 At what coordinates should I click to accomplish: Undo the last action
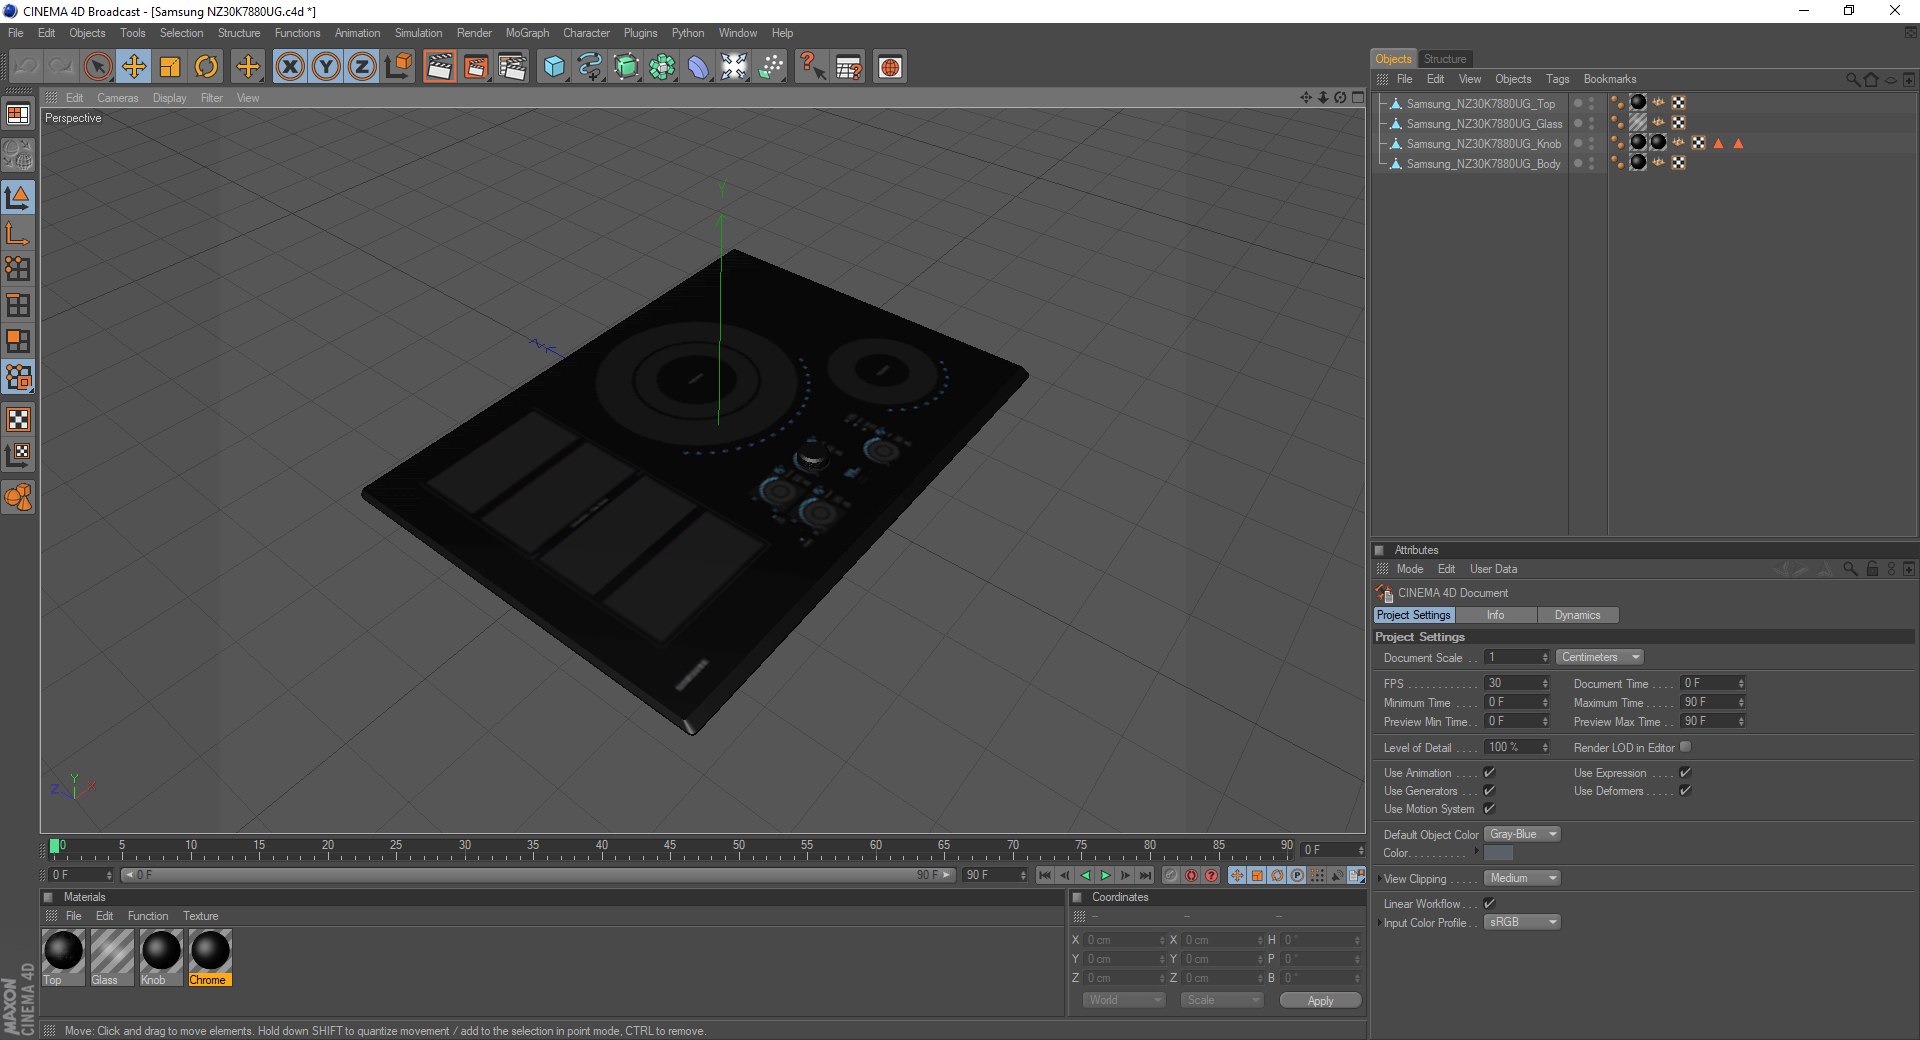(25, 67)
